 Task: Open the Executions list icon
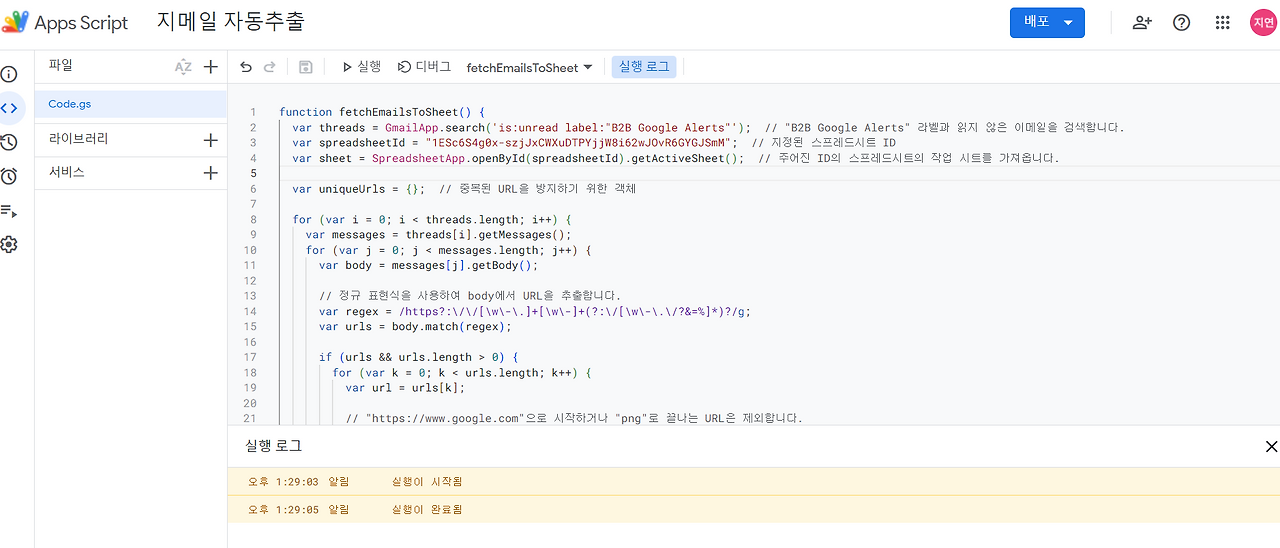click(x=9, y=211)
